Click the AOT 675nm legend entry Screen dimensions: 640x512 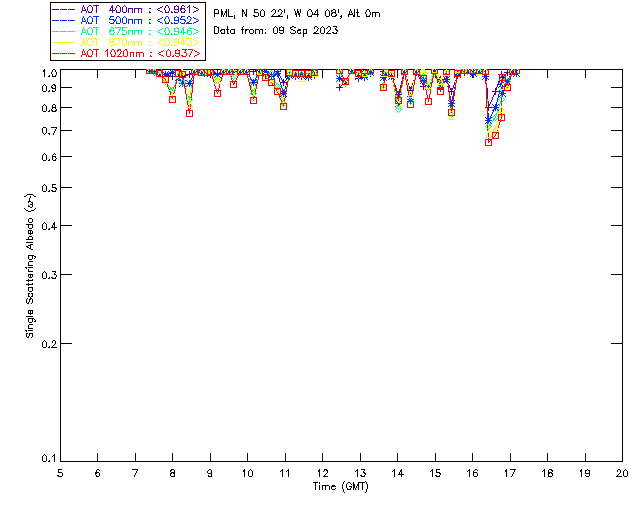tap(126, 31)
